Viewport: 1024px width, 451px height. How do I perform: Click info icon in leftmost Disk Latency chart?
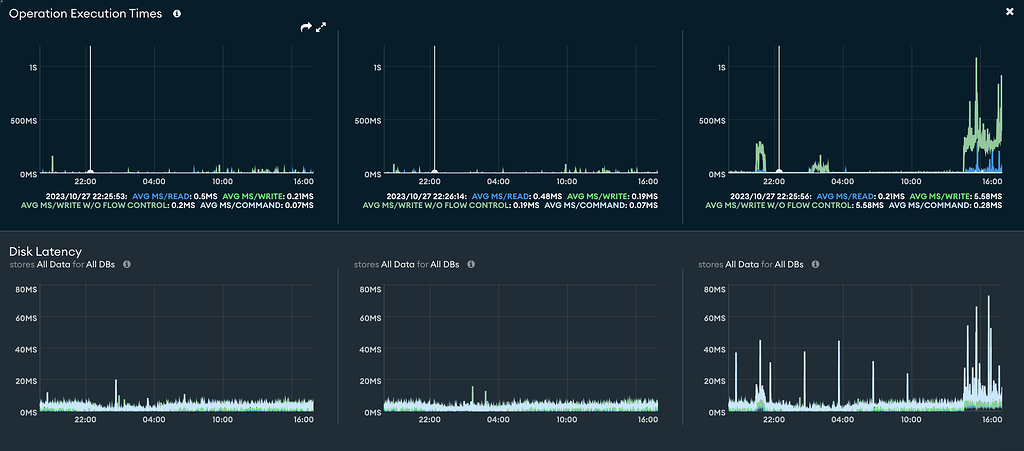point(127,265)
